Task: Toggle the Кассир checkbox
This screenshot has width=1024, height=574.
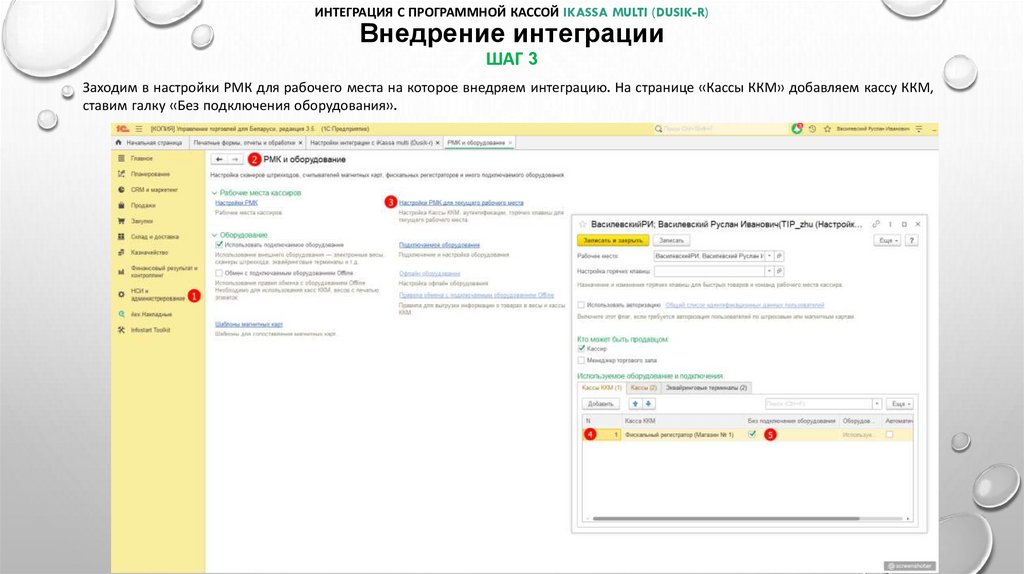Action: [x=581, y=349]
